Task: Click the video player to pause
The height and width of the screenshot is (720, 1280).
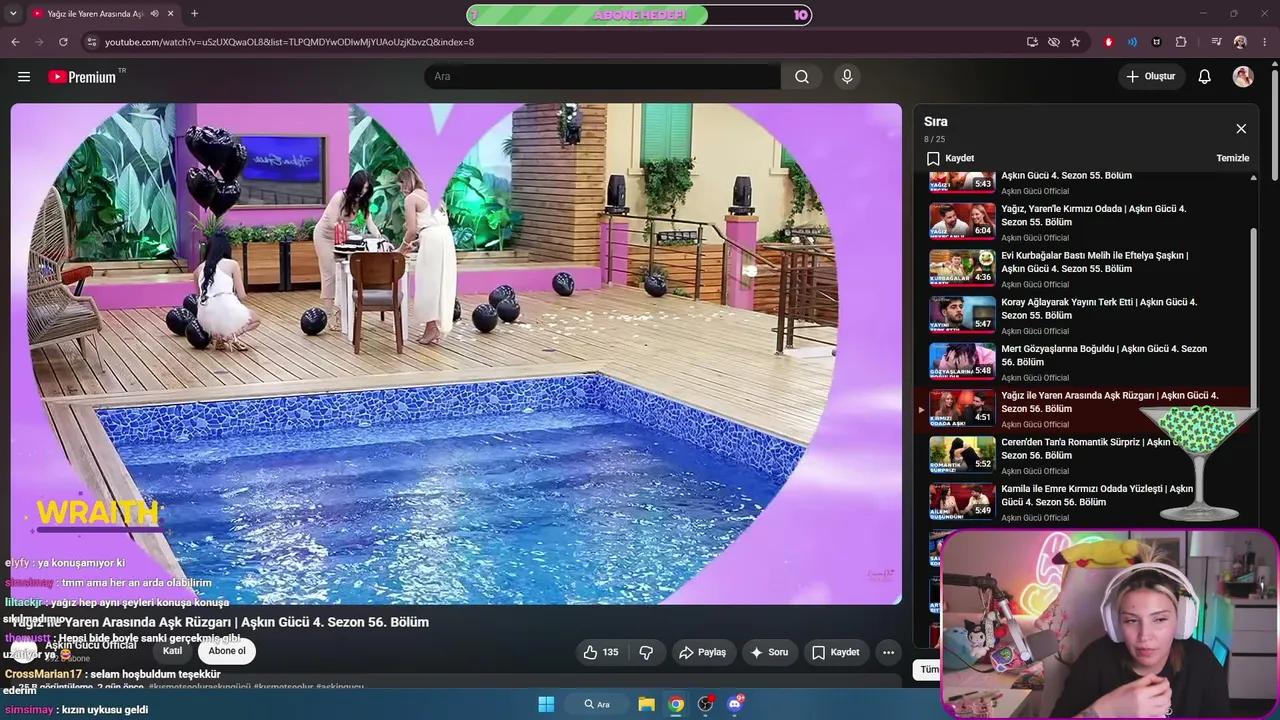Action: coord(456,353)
